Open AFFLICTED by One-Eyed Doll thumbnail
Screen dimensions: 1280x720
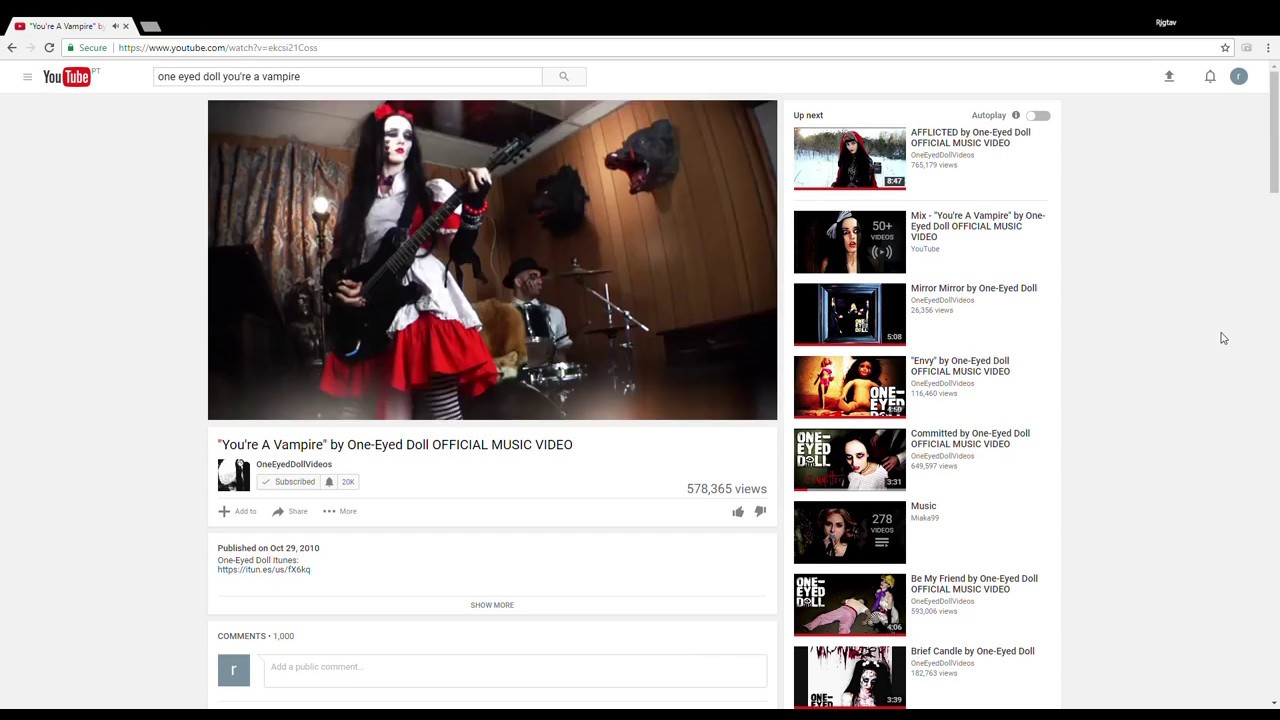(850, 158)
